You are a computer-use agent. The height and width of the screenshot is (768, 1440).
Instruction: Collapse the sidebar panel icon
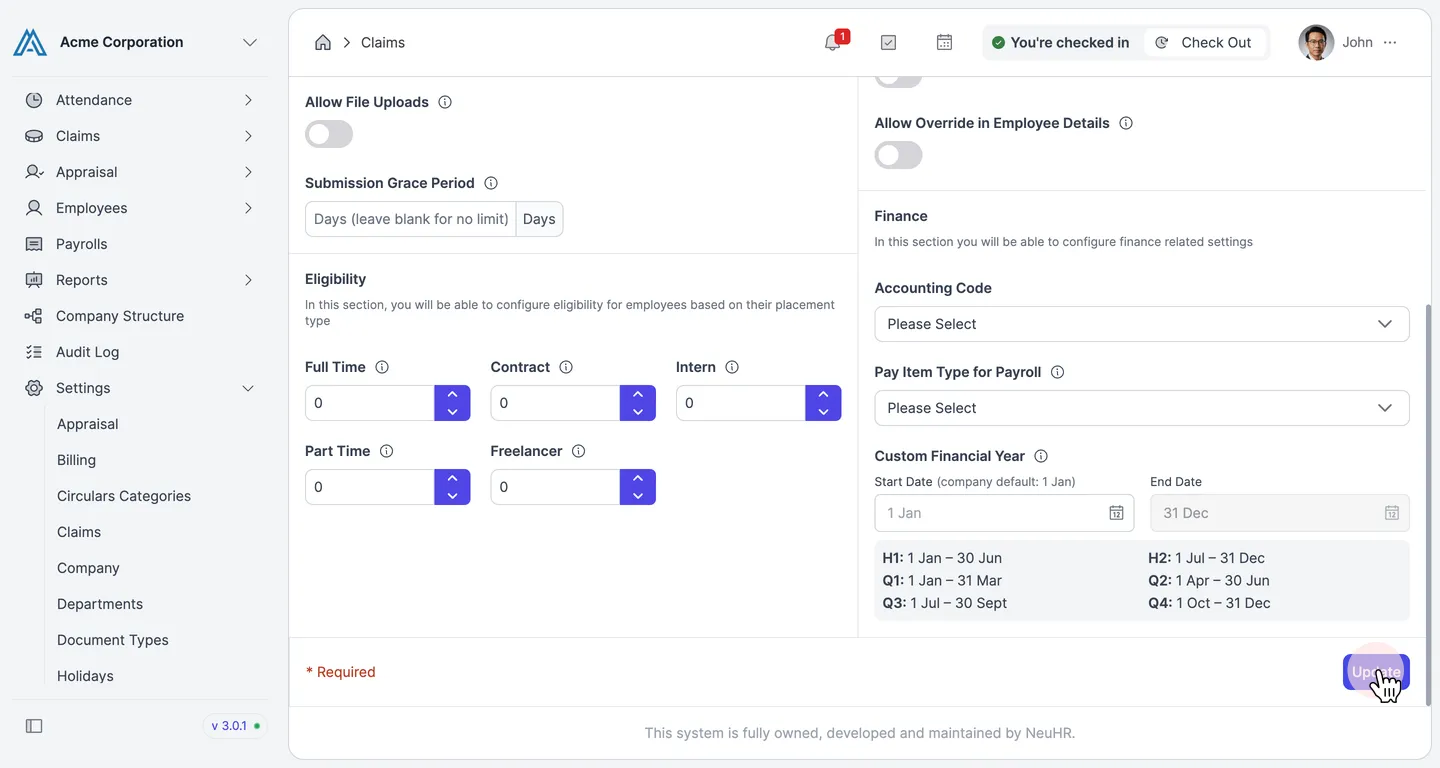(34, 726)
